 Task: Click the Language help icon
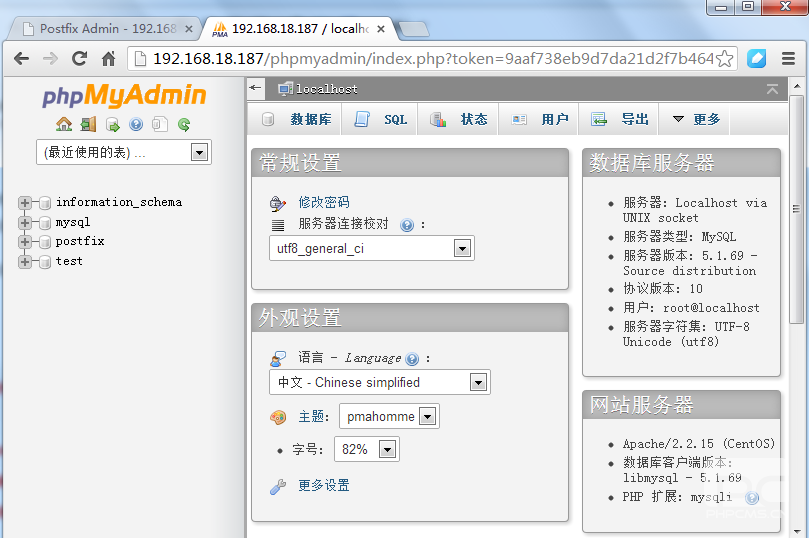tap(412, 359)
